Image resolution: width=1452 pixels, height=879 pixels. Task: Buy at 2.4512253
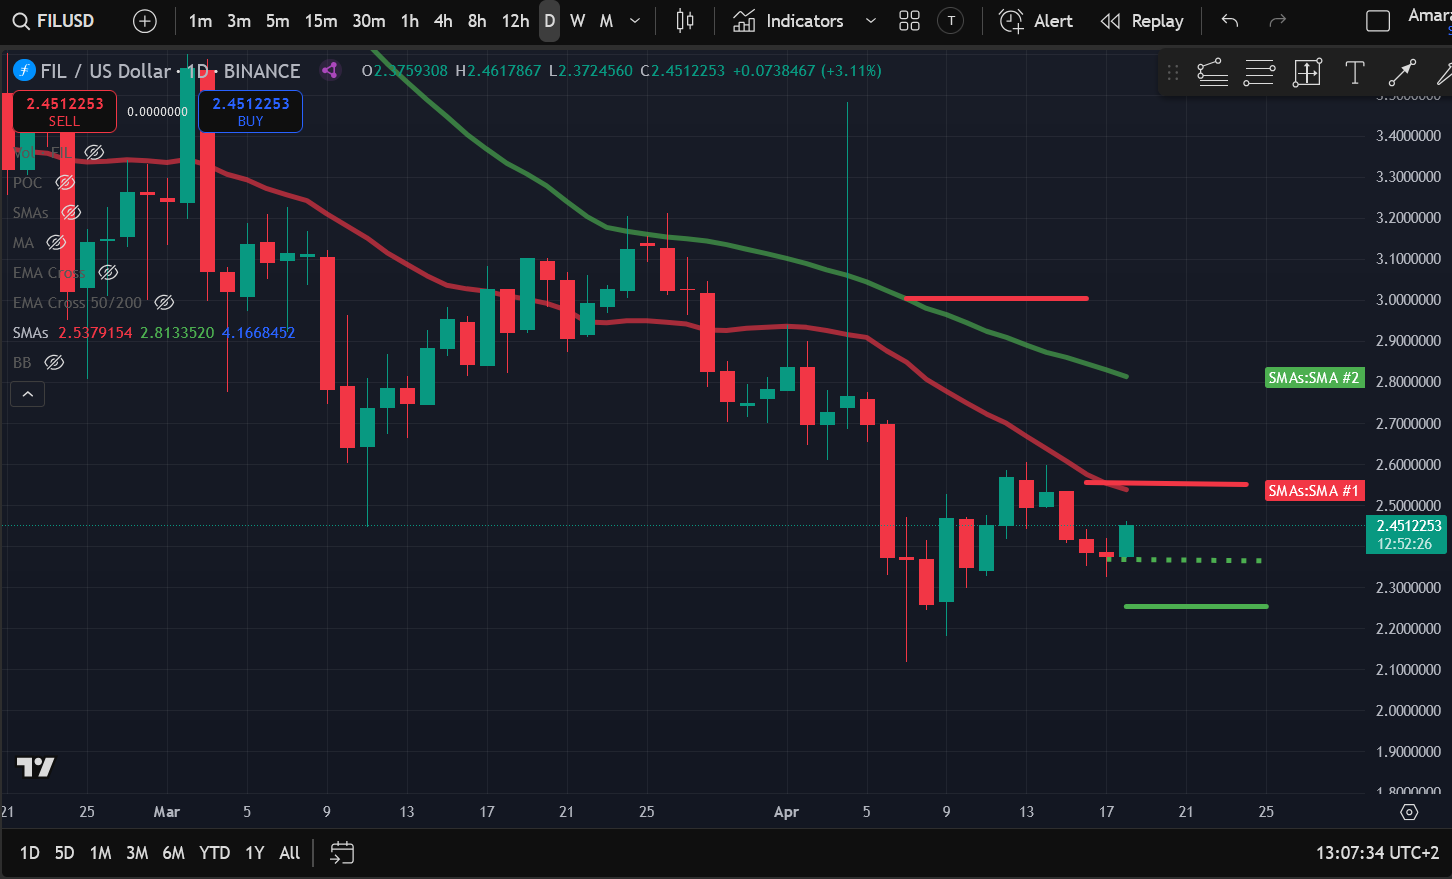pyautogui.click(x=250, y=111)
